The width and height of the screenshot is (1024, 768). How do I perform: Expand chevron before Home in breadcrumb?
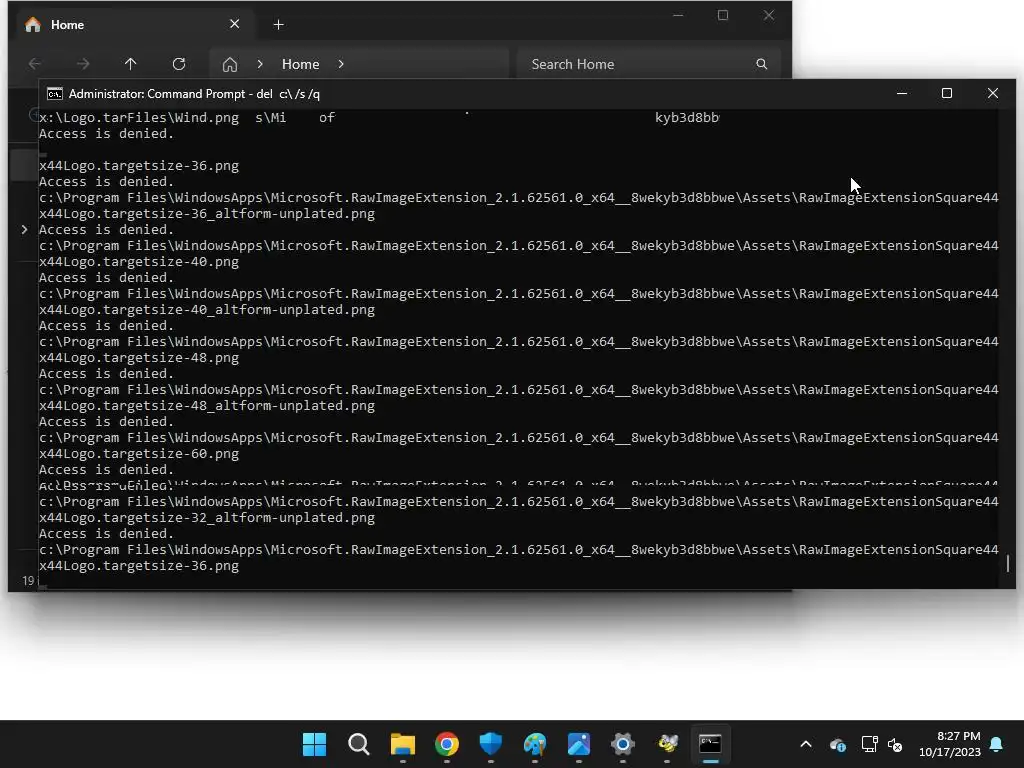click(x=260, y=64)
